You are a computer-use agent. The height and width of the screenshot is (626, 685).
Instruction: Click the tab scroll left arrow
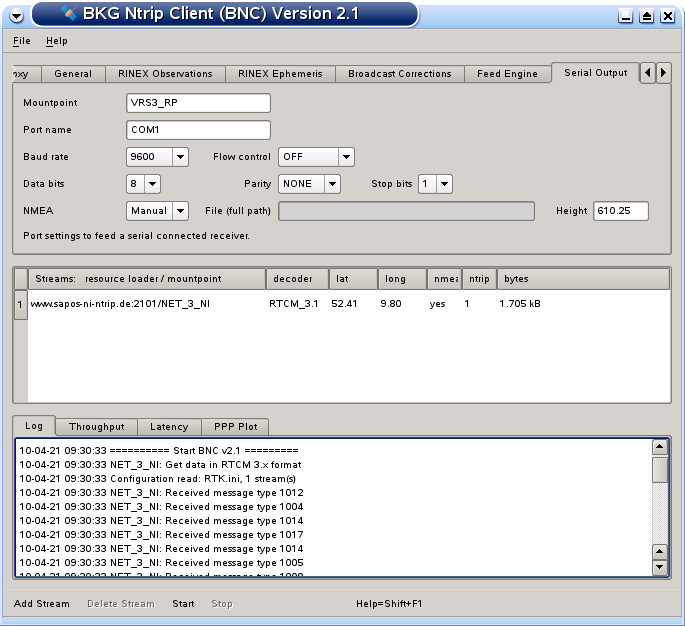point(648,73)
